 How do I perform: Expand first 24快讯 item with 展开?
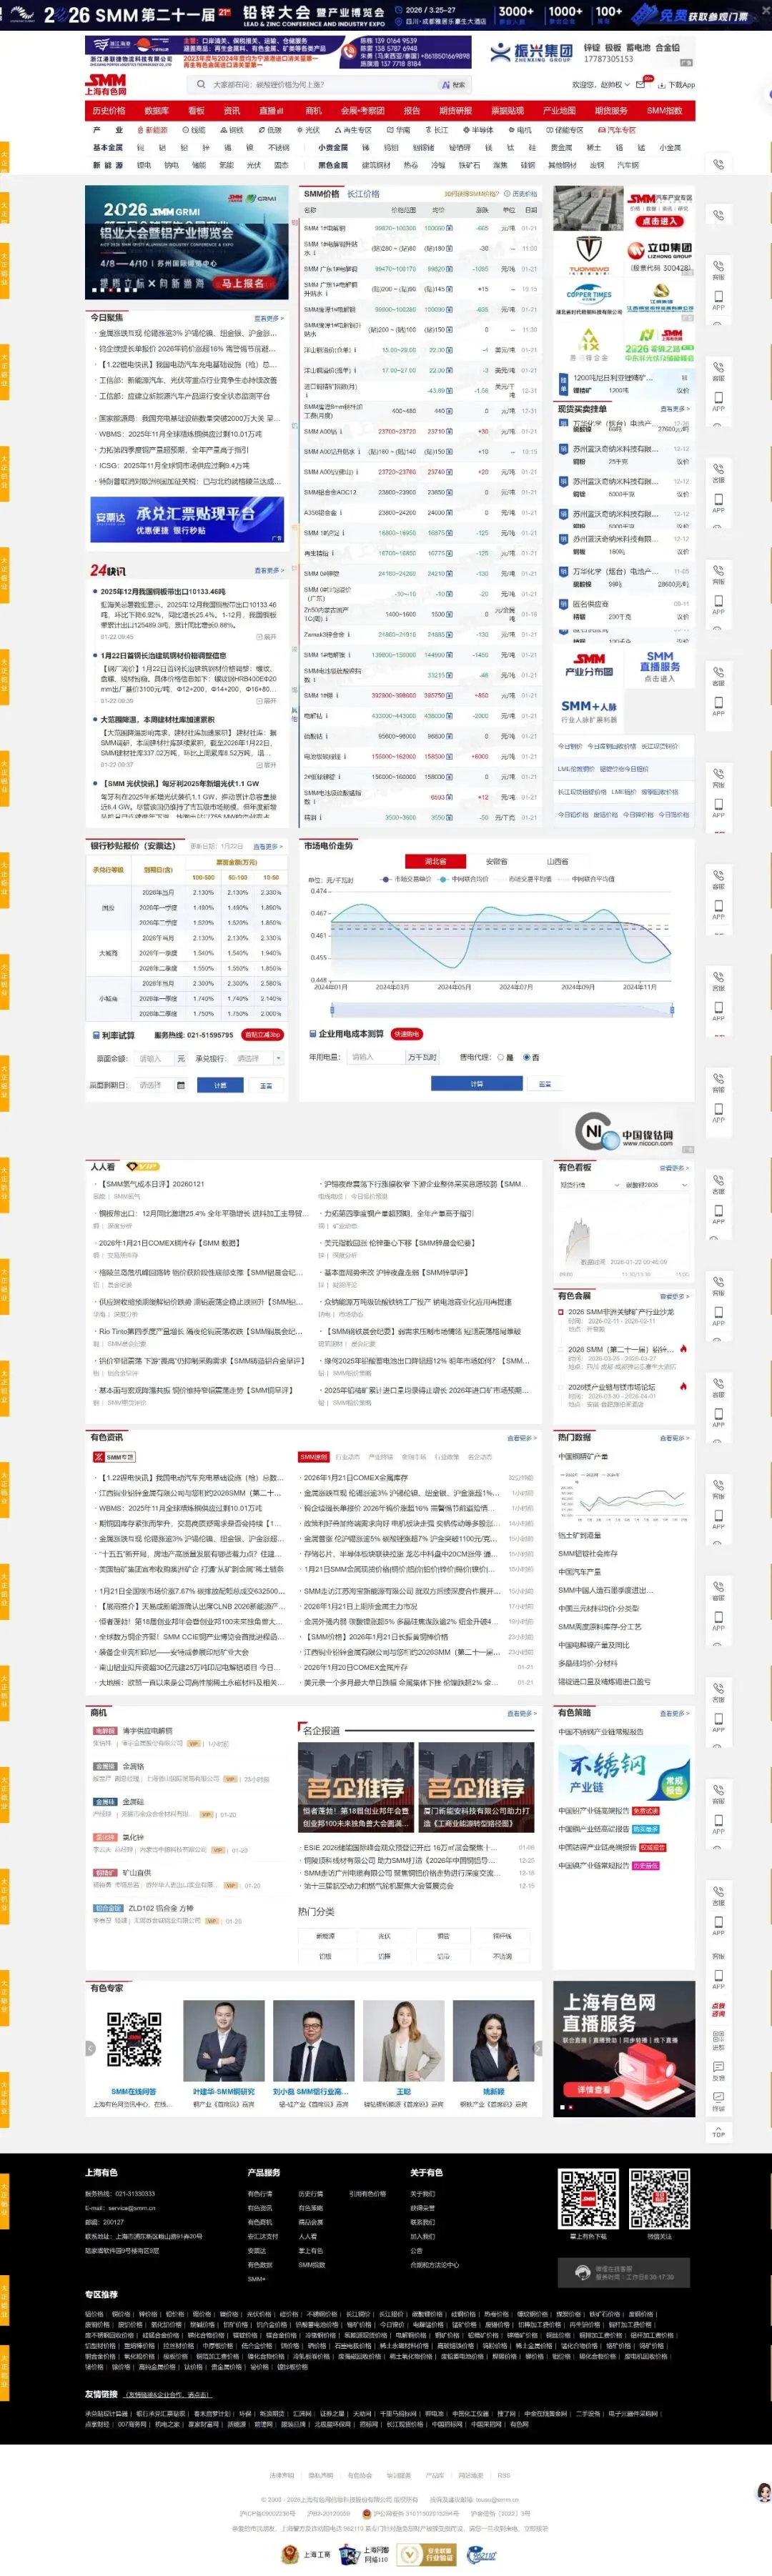[266, 636]
